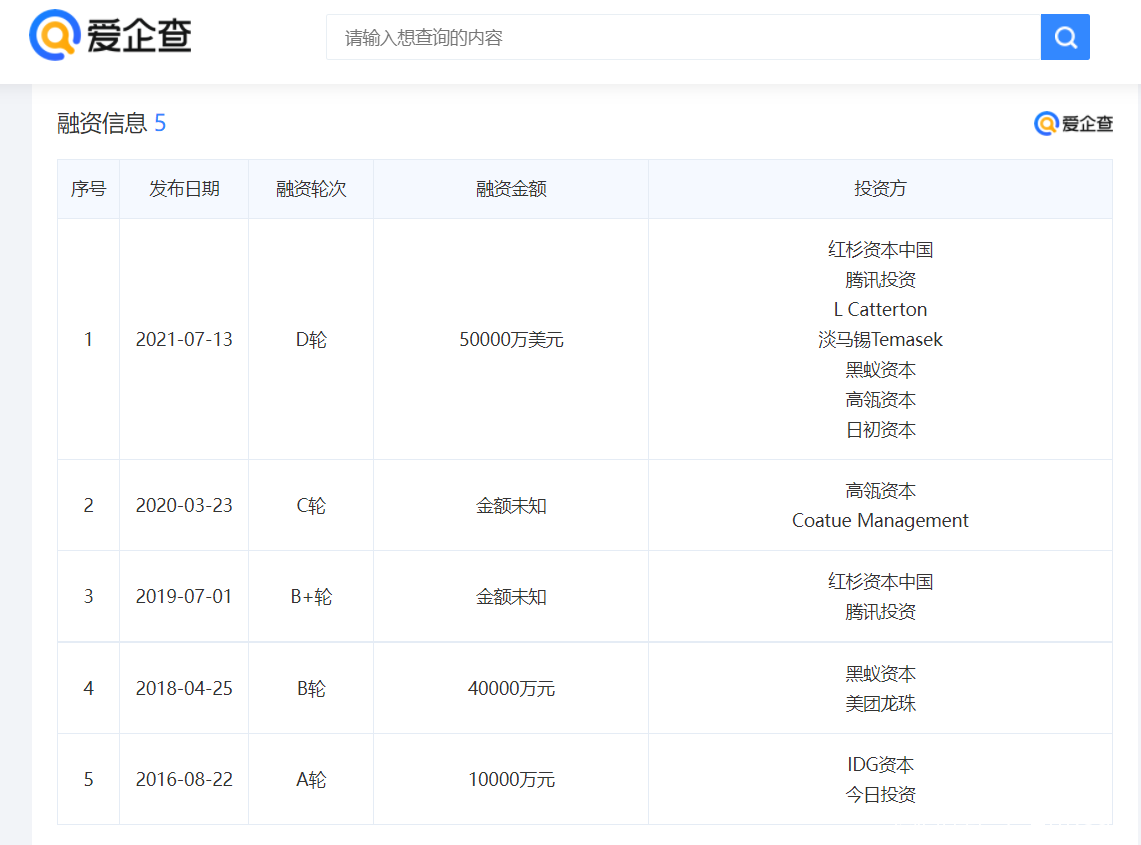Click the B+轮 round cell

[x=311, y=596]
